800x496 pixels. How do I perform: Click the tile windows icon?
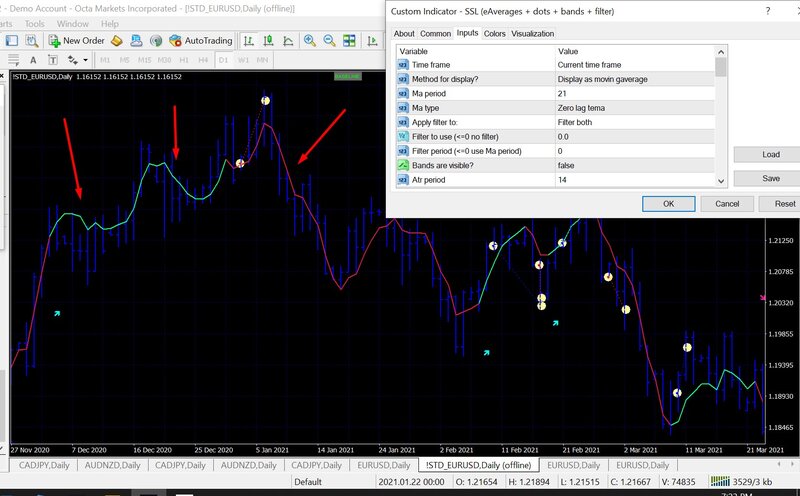coord(351,41)
